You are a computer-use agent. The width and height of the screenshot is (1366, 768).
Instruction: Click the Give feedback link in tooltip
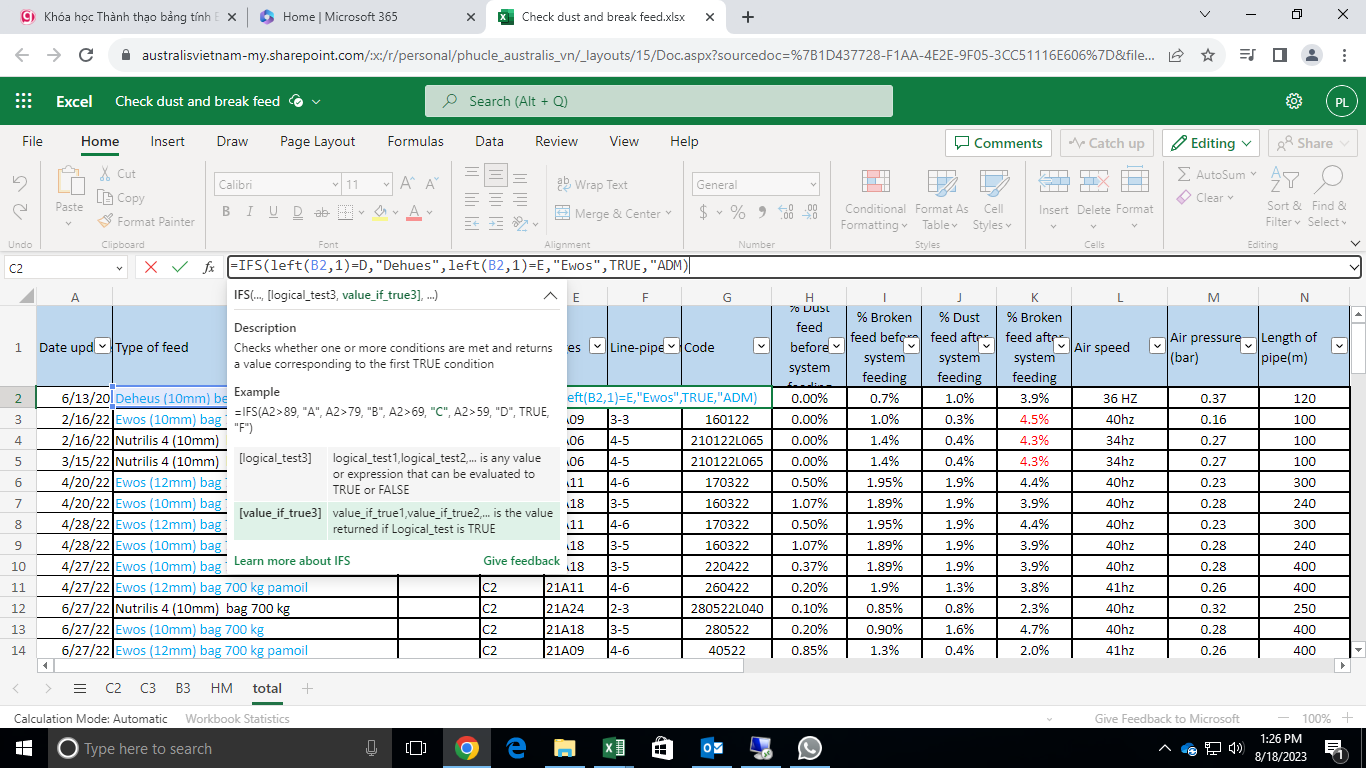click(521, 561)
